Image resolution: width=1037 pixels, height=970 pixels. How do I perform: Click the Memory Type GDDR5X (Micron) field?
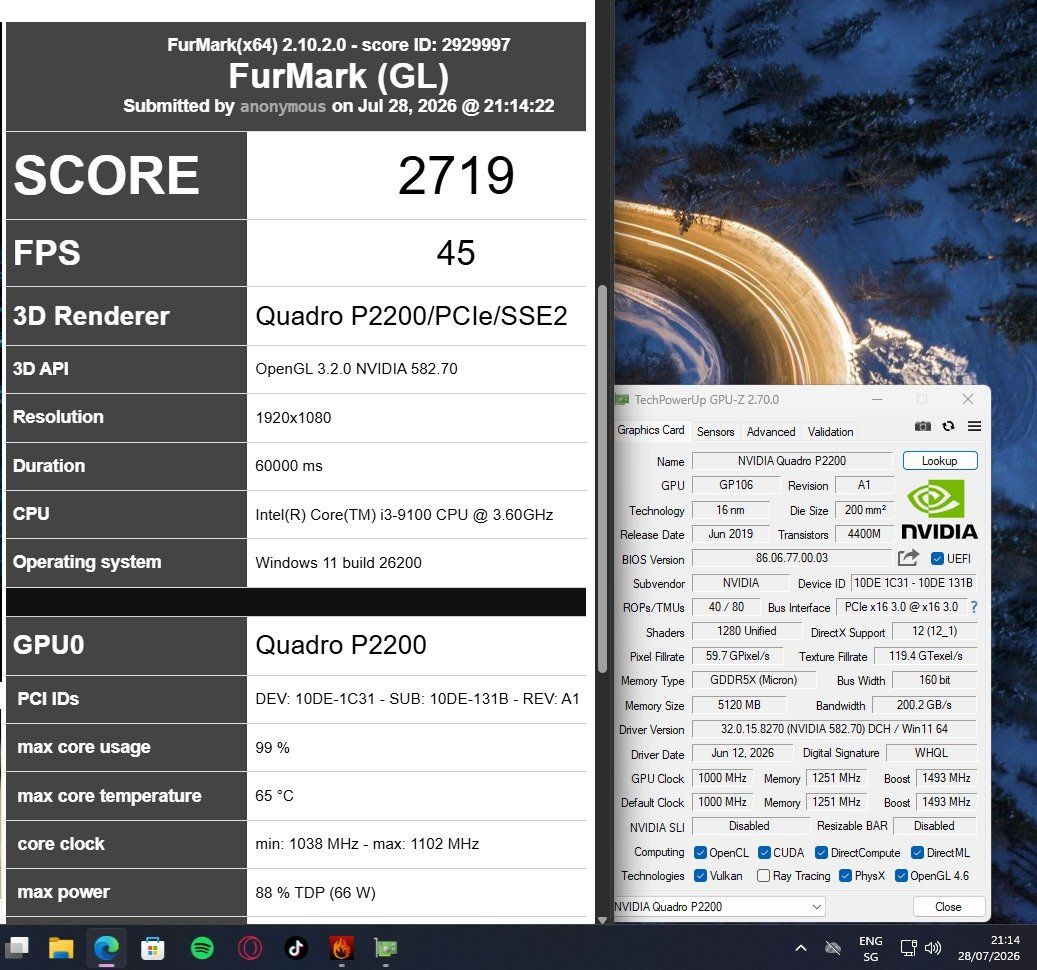click(753, 680)
